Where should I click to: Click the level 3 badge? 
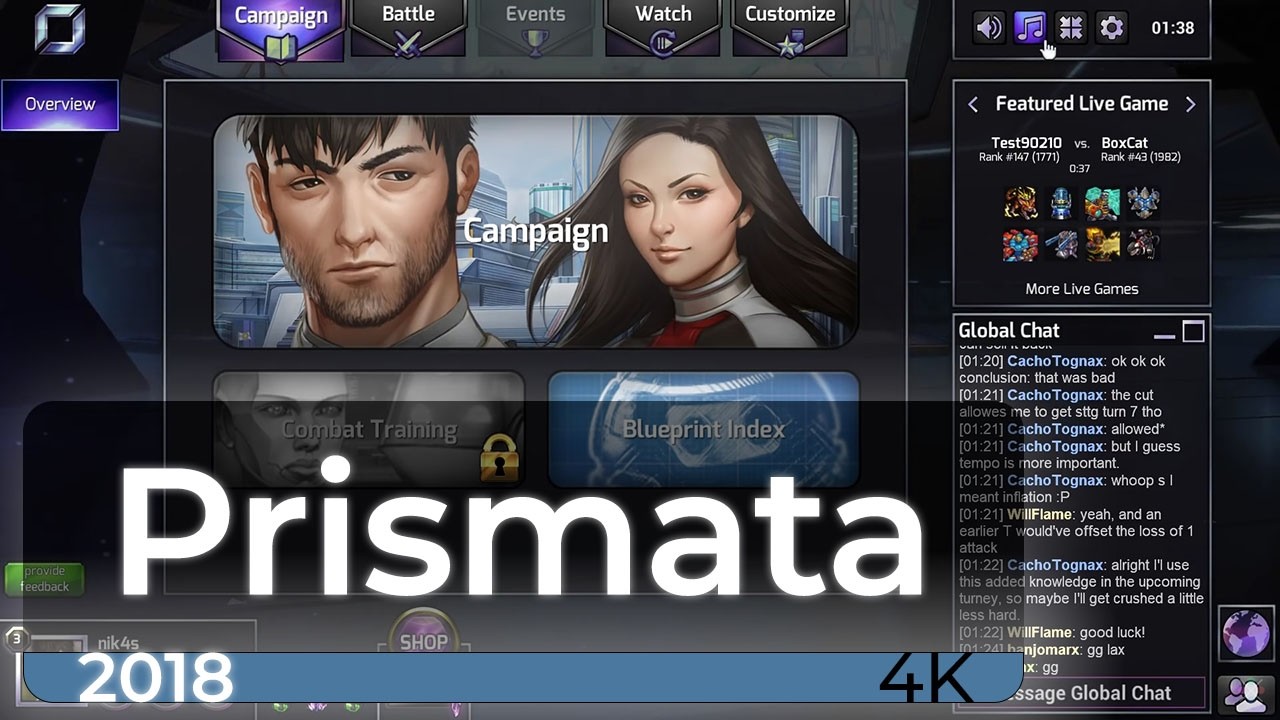(15, 638)
